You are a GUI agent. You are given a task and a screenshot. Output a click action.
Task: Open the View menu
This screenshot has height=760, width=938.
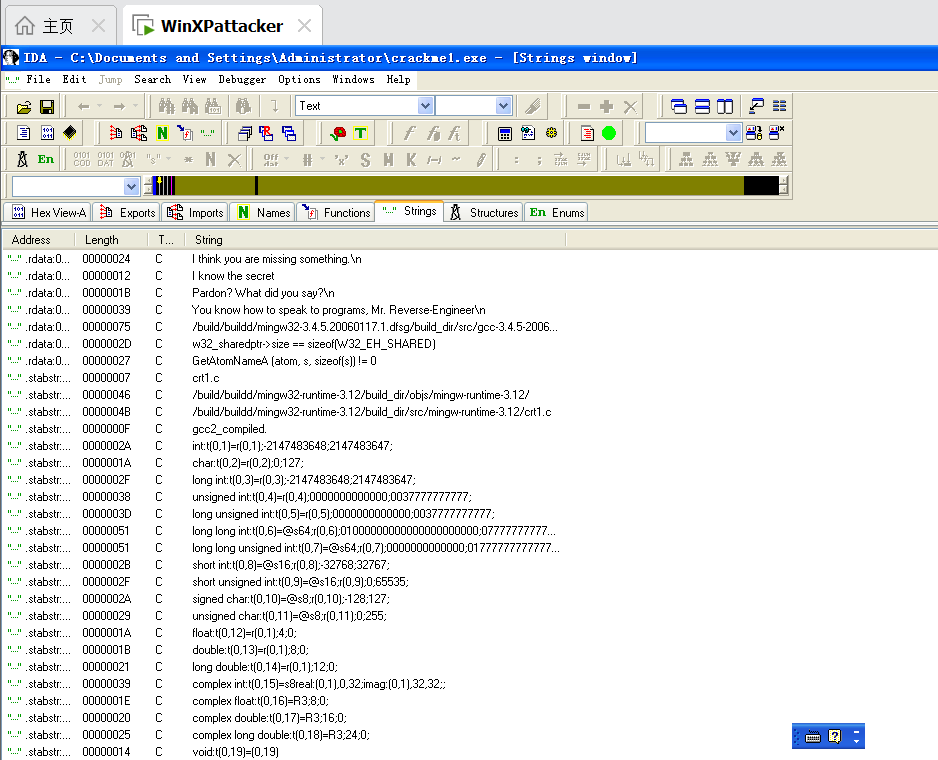click(x=194, y=79)
